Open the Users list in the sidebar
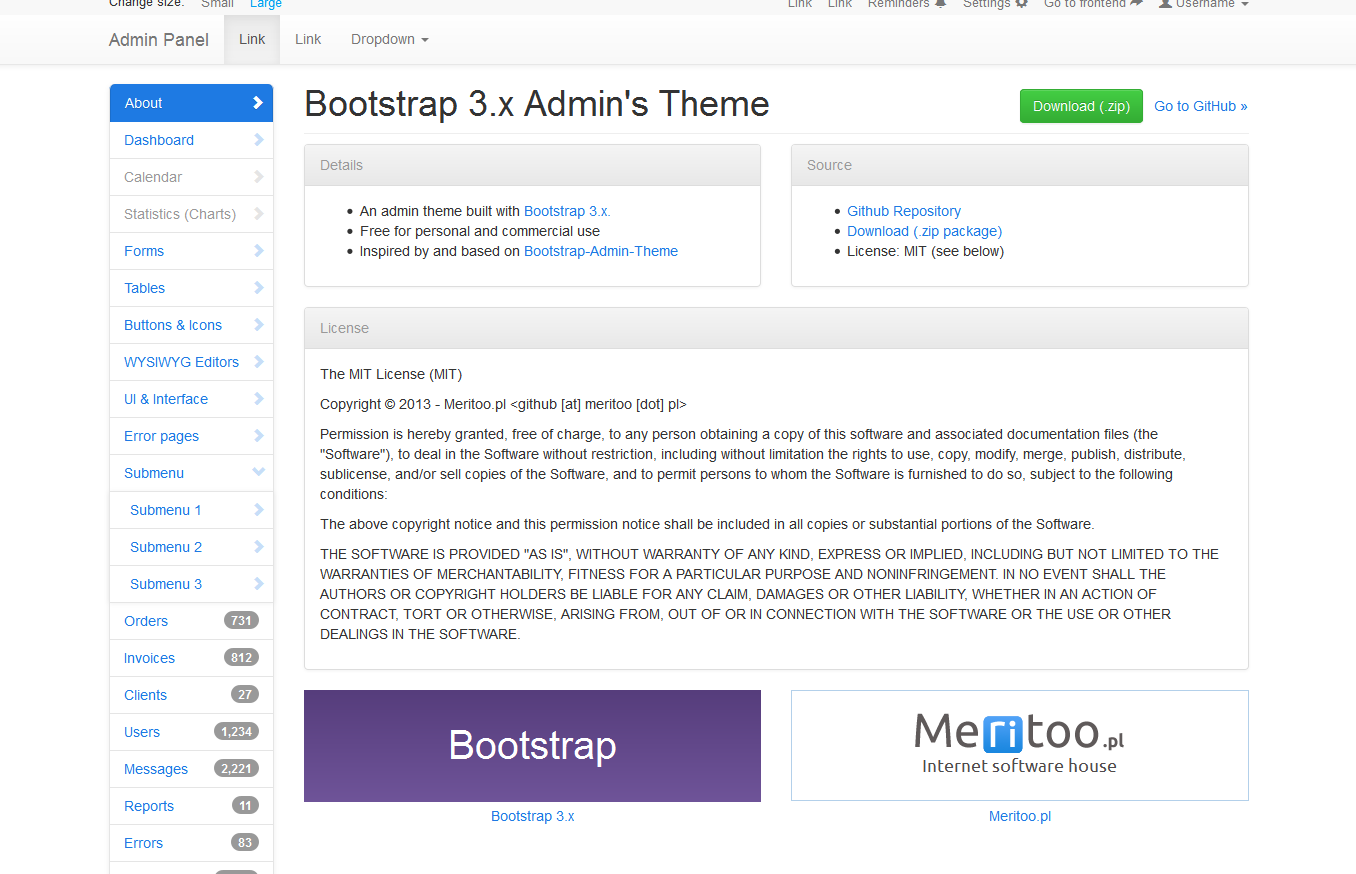Image resolution: width=1356 pixels, height=874 pixels. (x=191, y=732)
